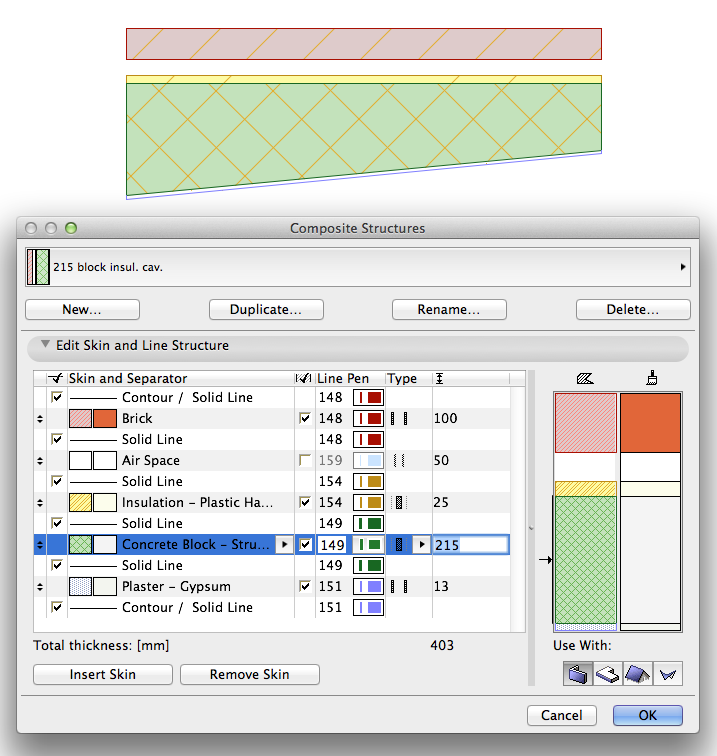
Task: Select the Shell tool in Use With
Action: [x=668, y=674]
